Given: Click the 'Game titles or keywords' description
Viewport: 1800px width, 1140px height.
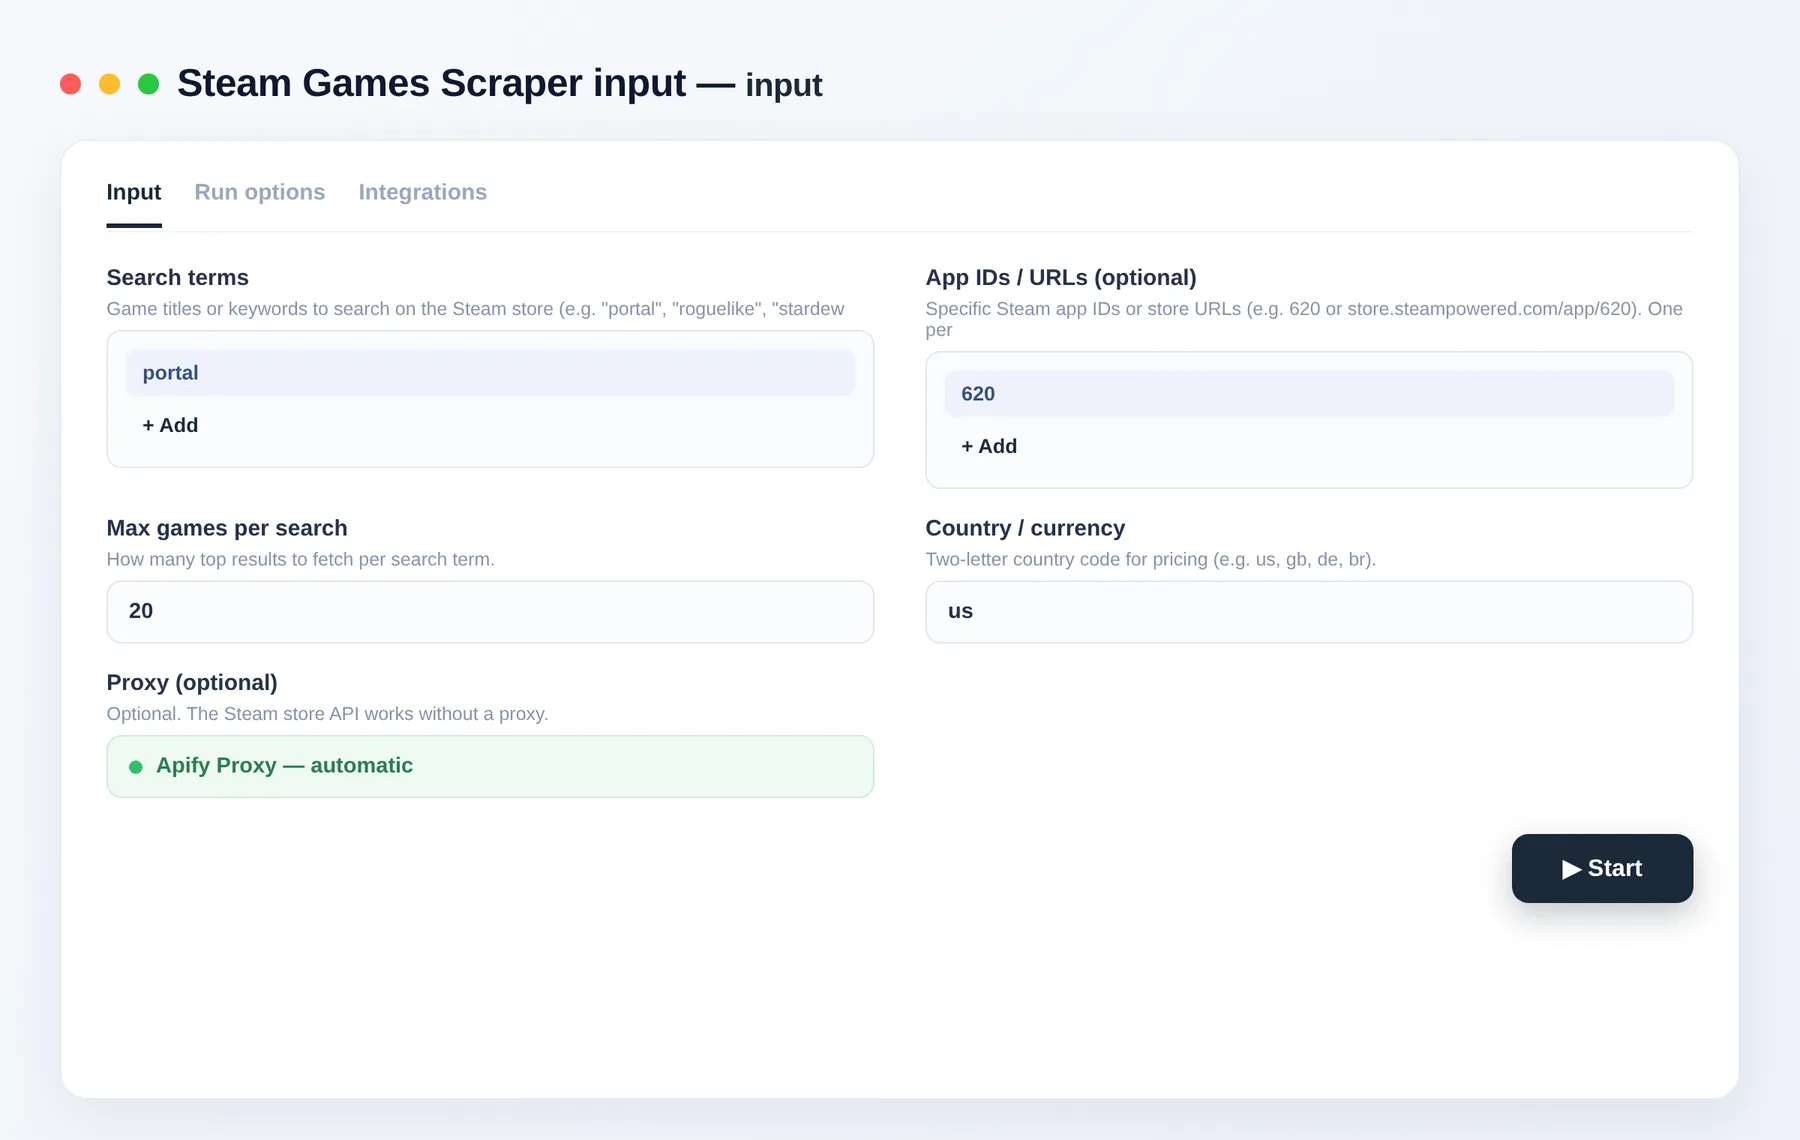Looking at the screenshot, I should pos(475,309).
